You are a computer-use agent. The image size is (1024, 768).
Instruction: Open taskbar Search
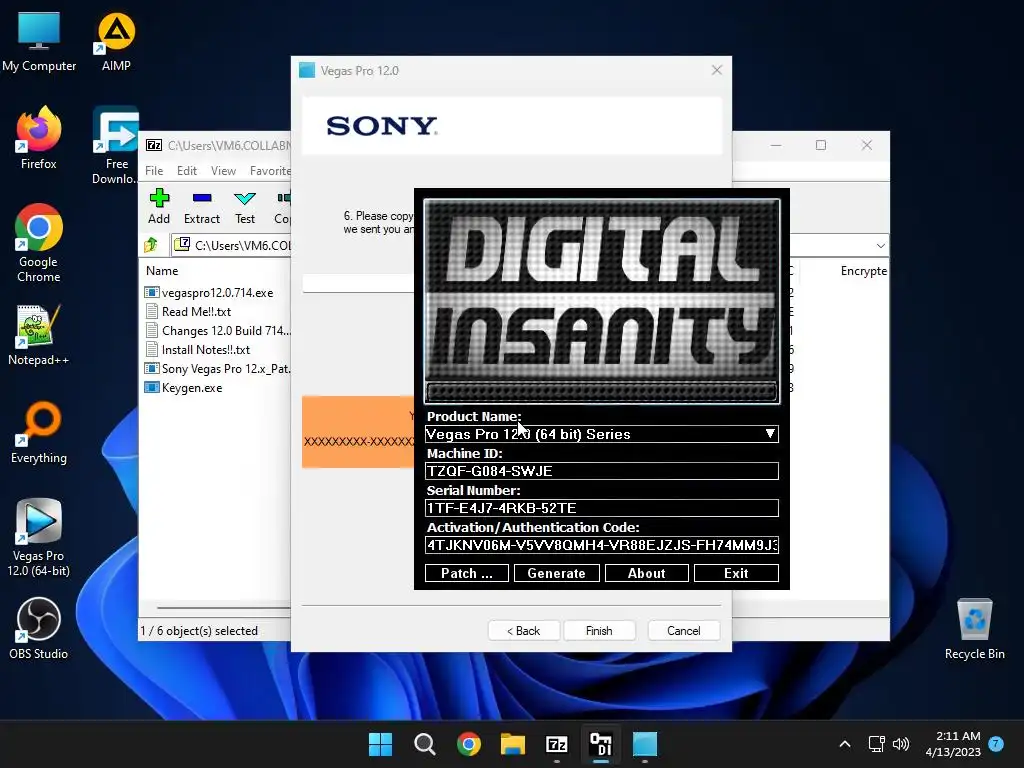pos(424,744)
